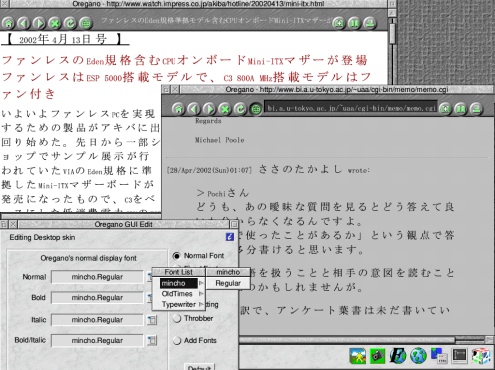Open font menu button beside Bold/Italic field
This screenshot has height=370, width=495.
[x=152, y=340]
